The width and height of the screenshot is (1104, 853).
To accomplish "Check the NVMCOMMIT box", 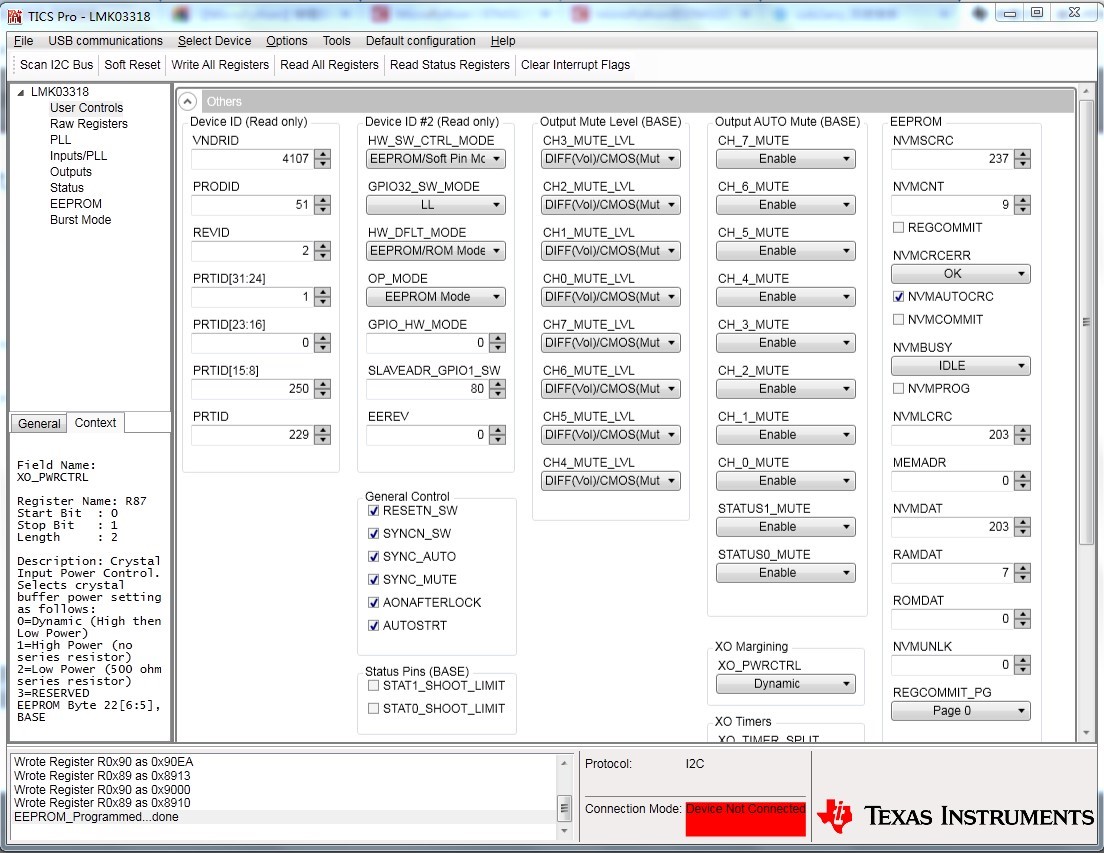I will pos(898,320).
